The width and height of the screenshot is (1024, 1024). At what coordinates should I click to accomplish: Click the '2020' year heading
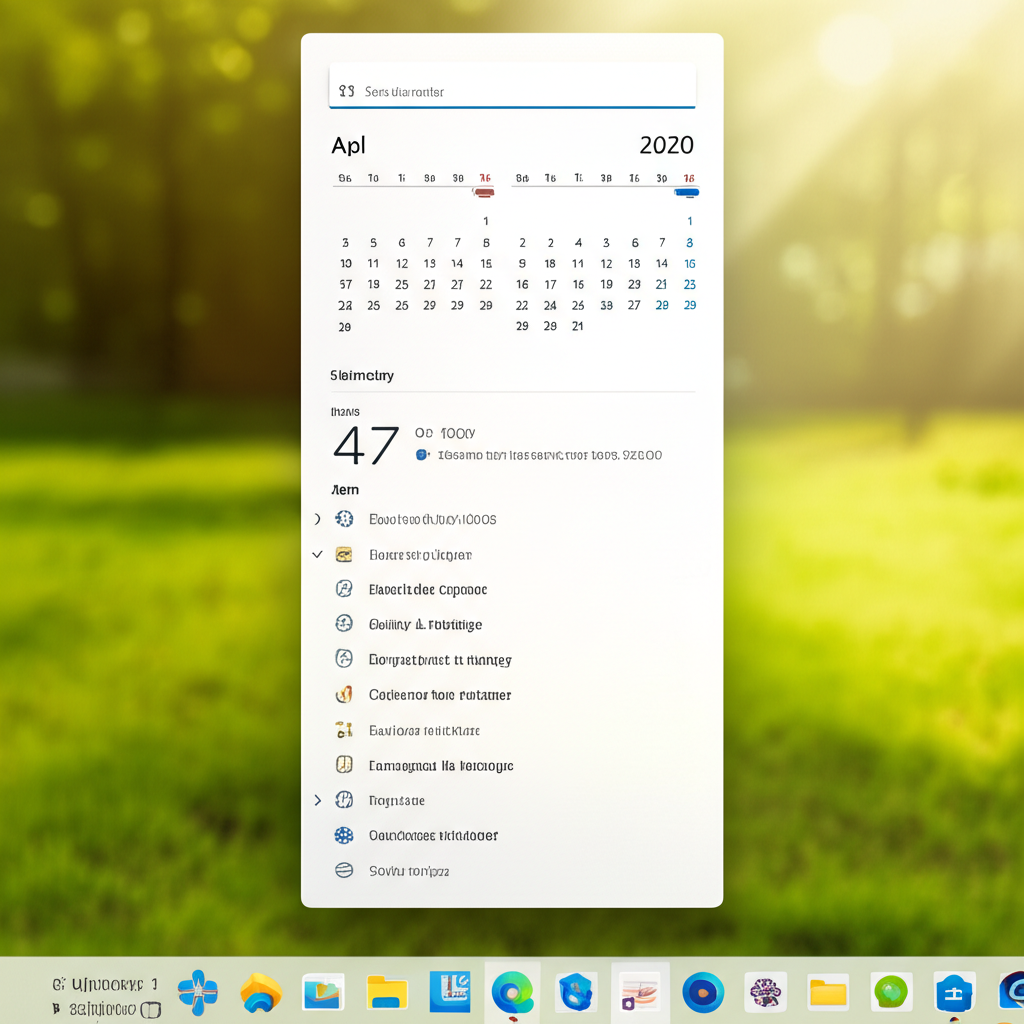666,145
